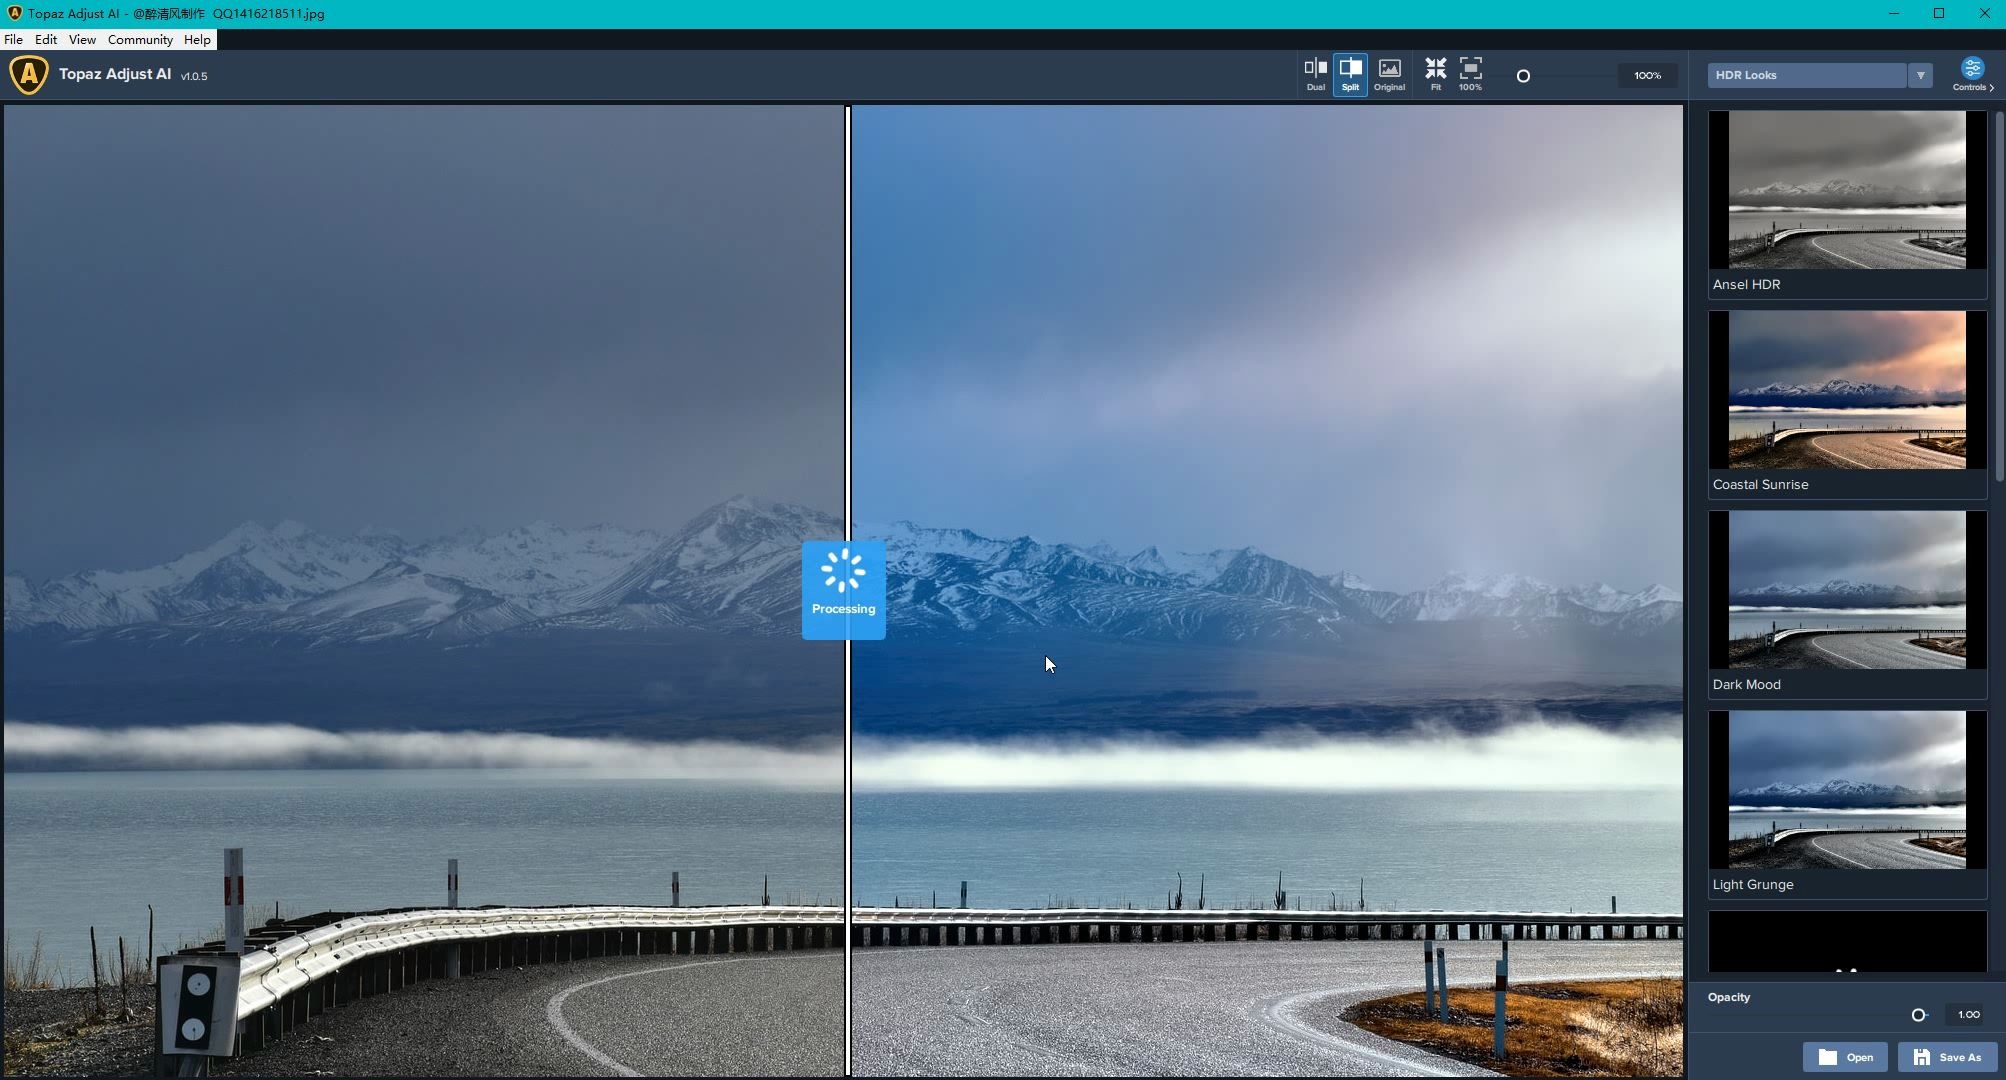This screenshot has width=2006, height=1080.
Task: Drag the Opacity slider
Action: coord(1916,1015)
